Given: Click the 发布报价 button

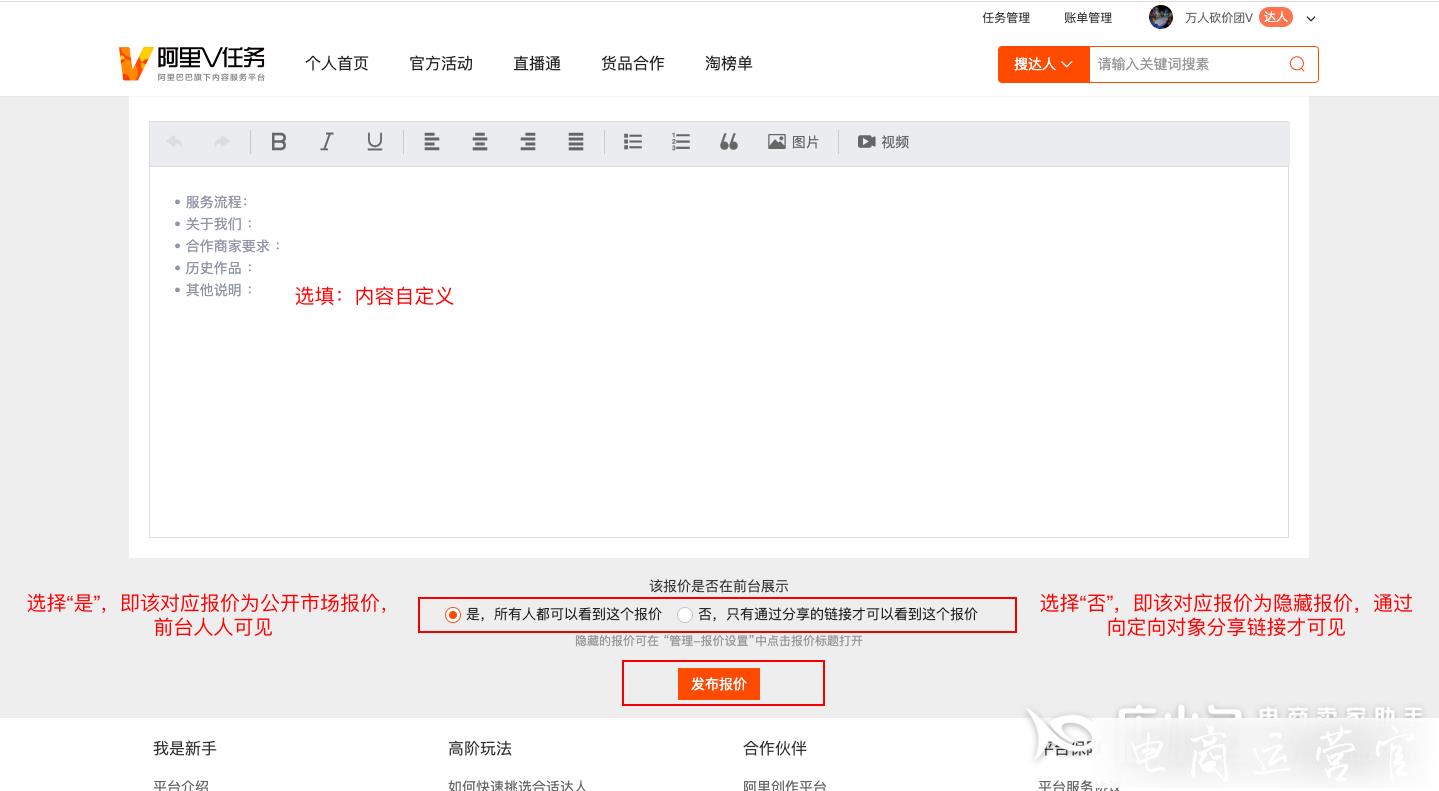Looking at the screenshot, I should click(719, 684).
